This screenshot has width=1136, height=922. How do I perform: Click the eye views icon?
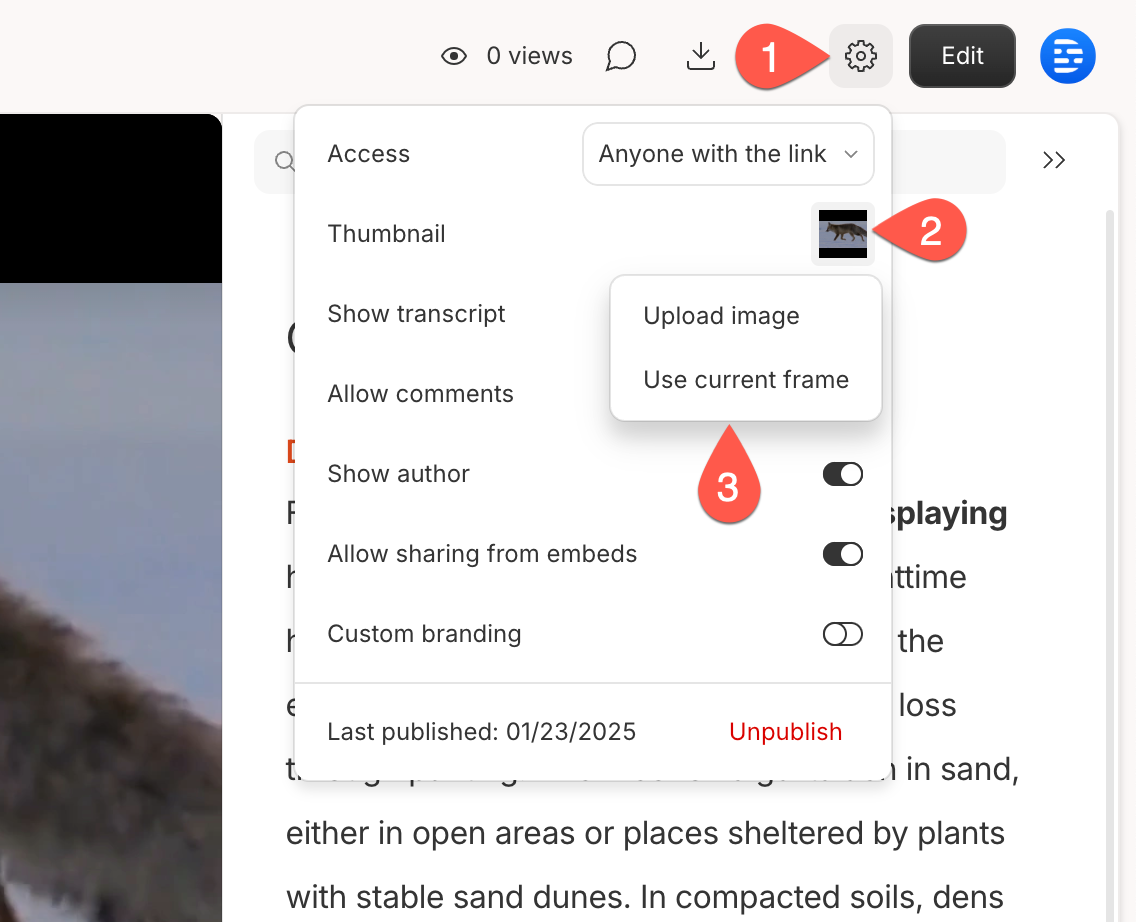454,56
